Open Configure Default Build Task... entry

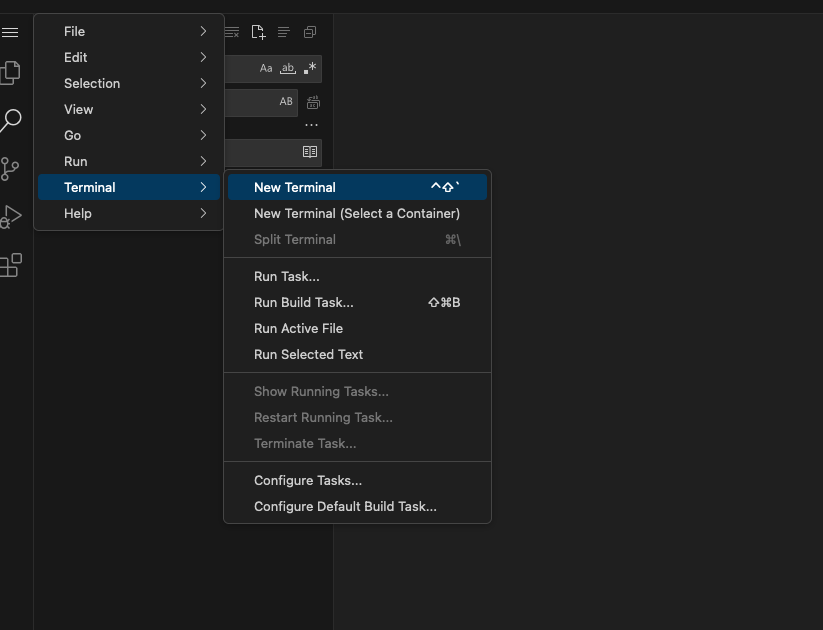[357, 507]
